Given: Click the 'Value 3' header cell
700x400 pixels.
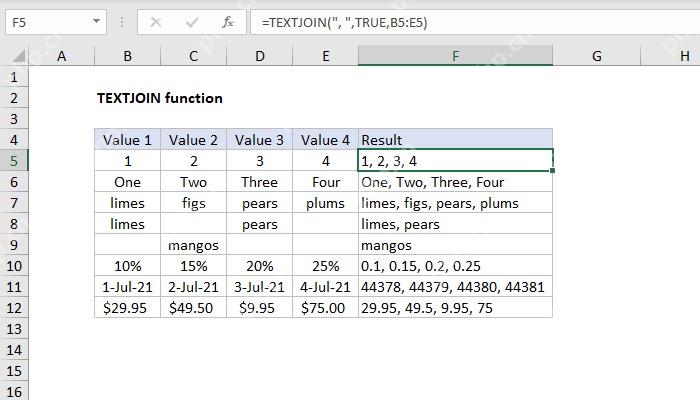Looking at the screenshot, I should click(x=259, y=140).
